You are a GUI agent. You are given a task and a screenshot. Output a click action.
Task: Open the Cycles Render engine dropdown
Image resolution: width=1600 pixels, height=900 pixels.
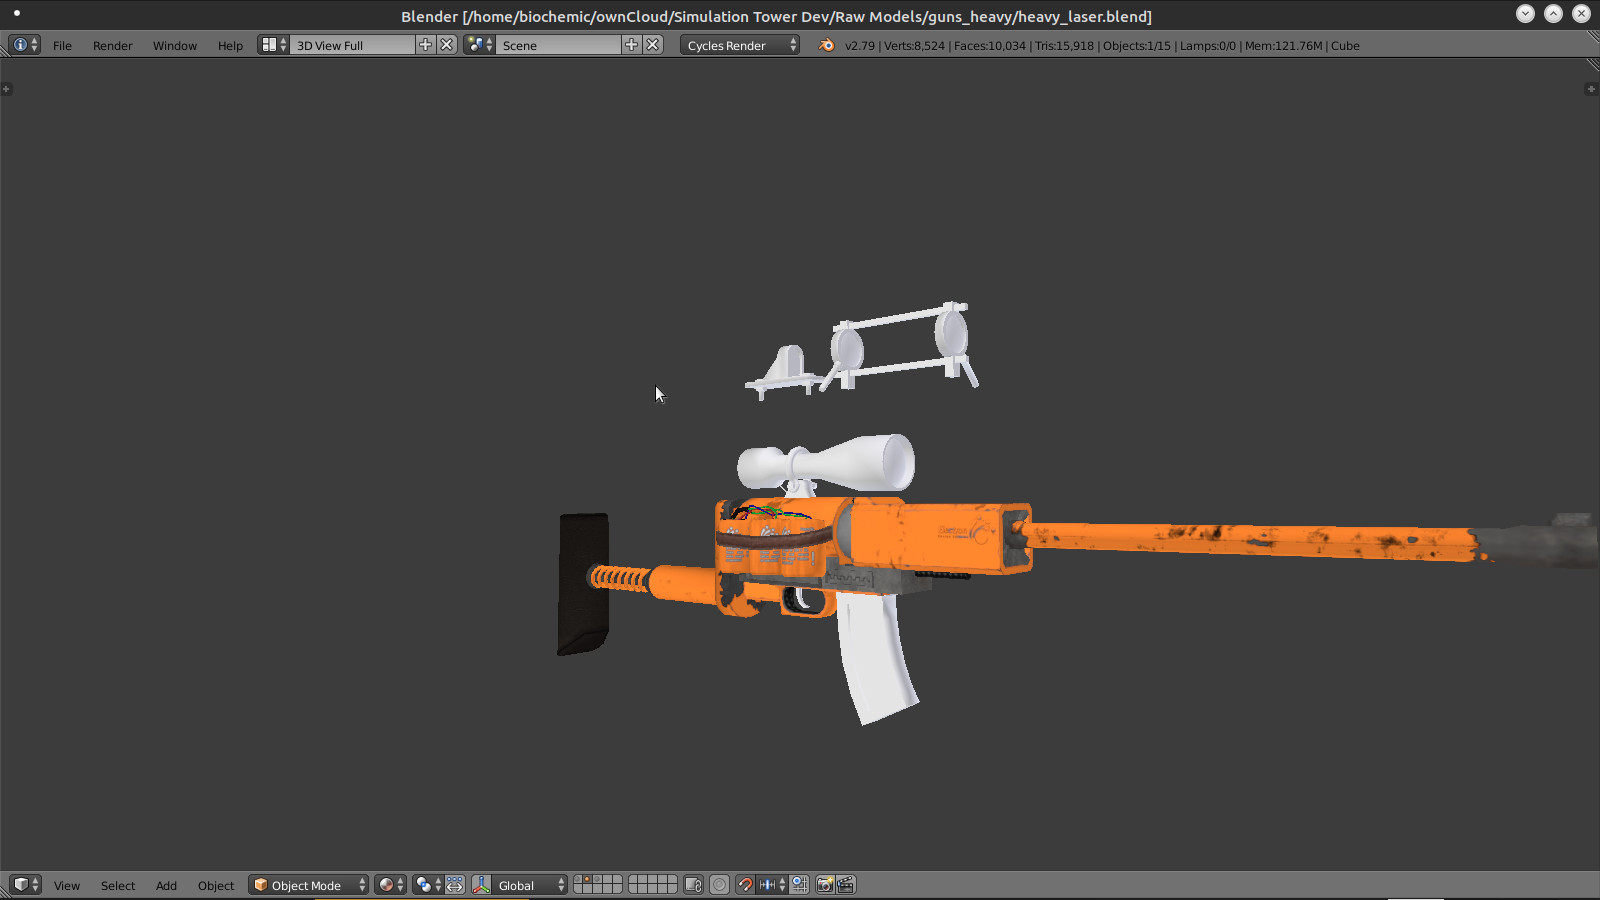[740, 45]
